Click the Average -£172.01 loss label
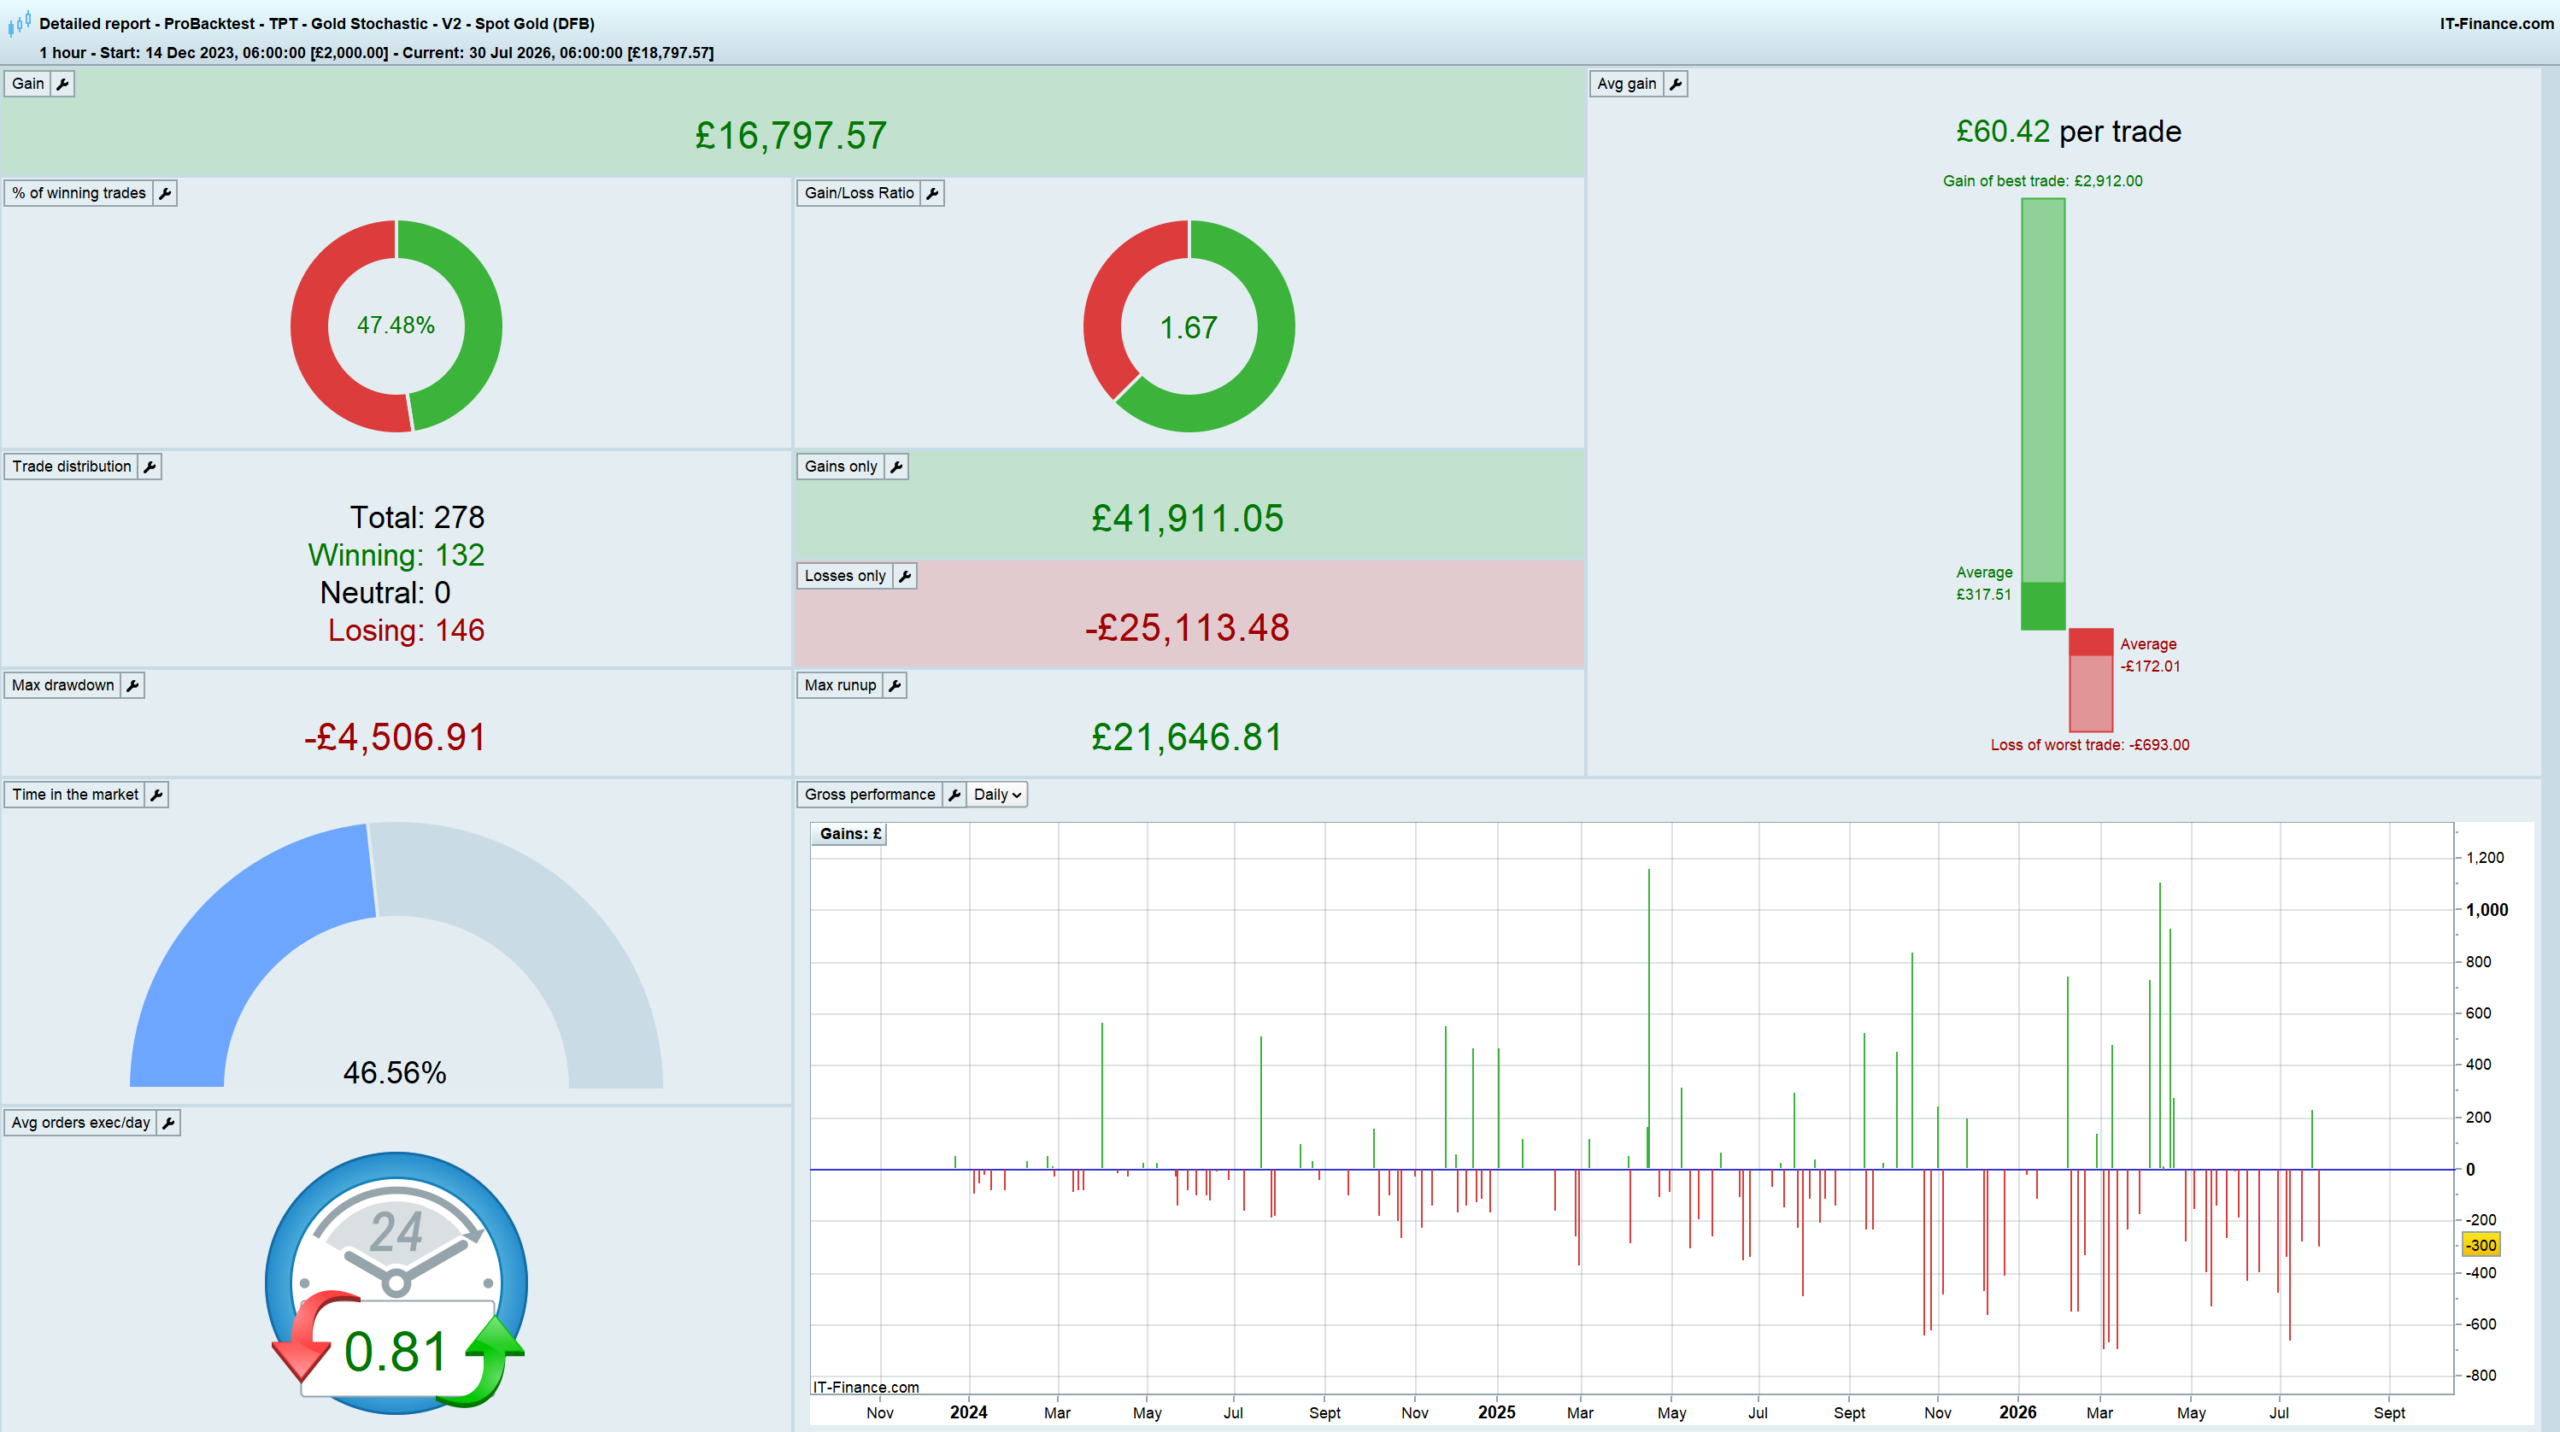 (2150, 656)
